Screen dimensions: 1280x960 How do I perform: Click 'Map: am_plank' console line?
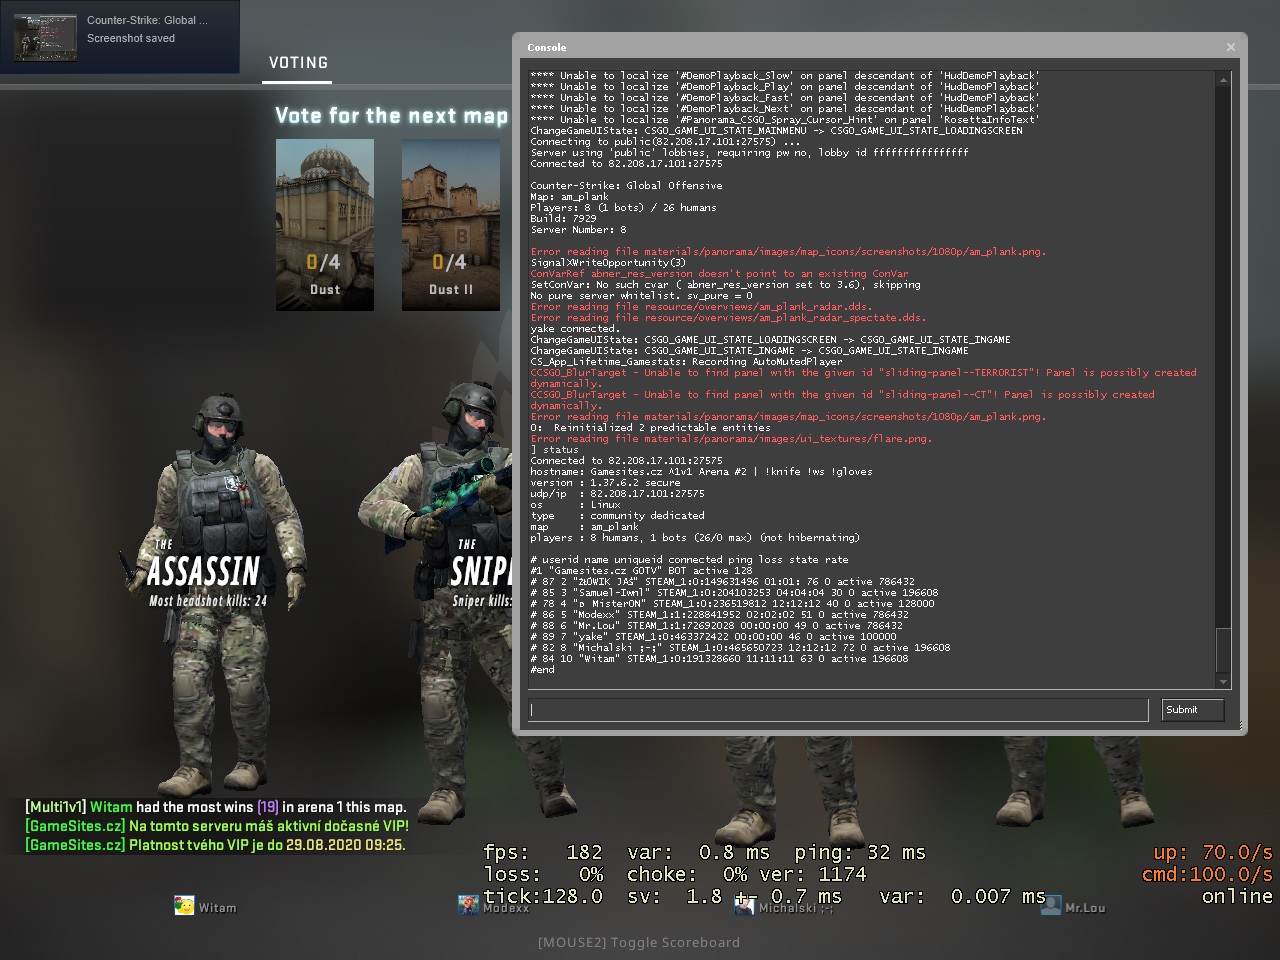(569, 197)
